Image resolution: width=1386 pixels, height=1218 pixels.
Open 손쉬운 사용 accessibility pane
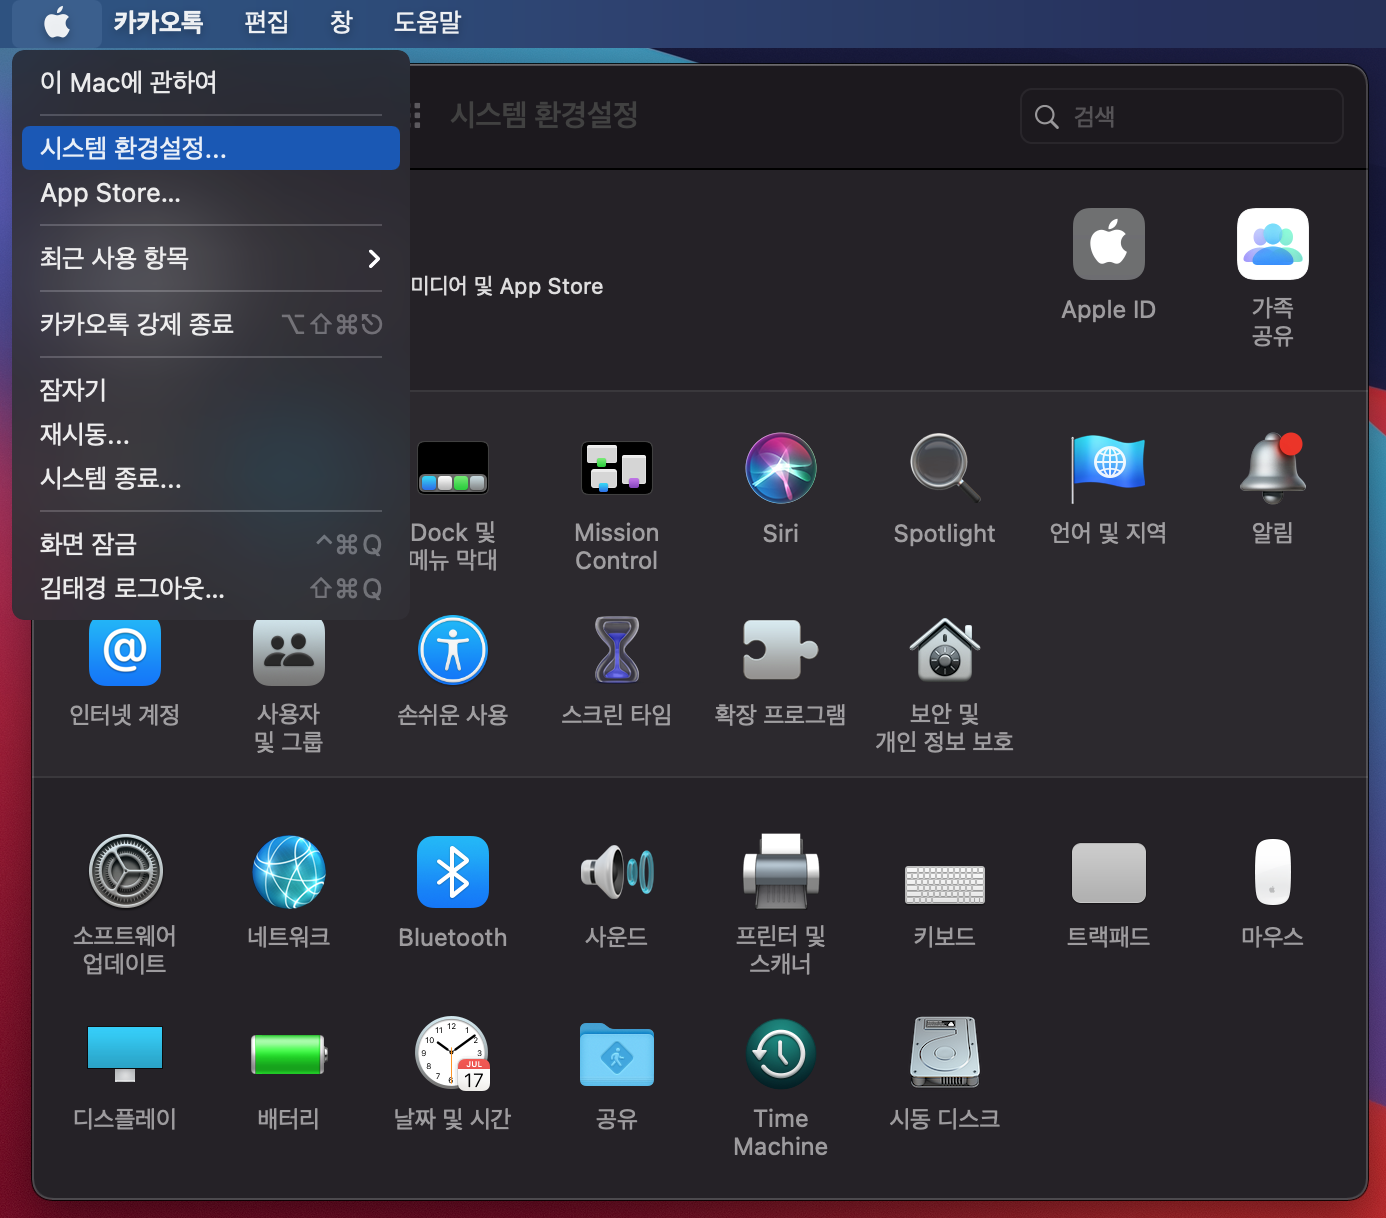click(x=453, y=671)
